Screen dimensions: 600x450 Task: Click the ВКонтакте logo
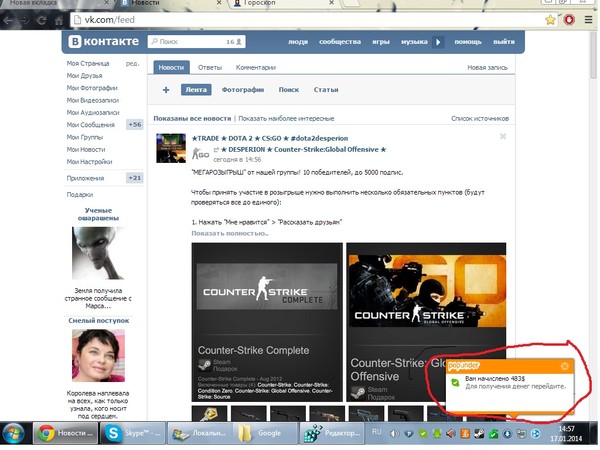point(103,41)
